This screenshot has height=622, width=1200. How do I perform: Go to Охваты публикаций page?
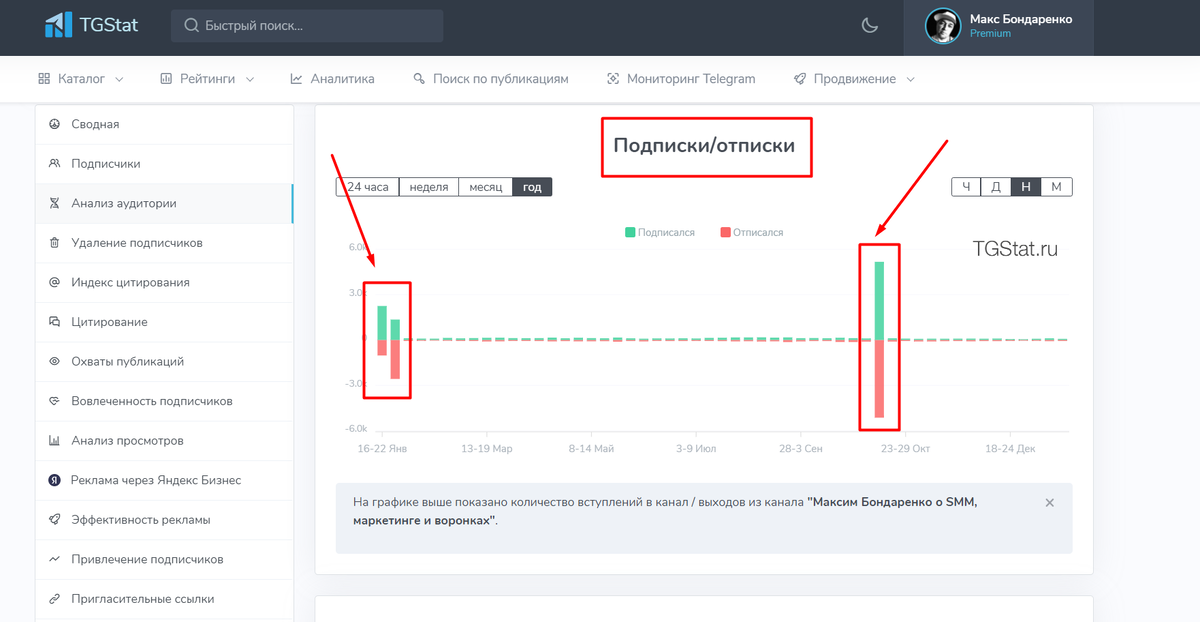[x=164, y=362]
